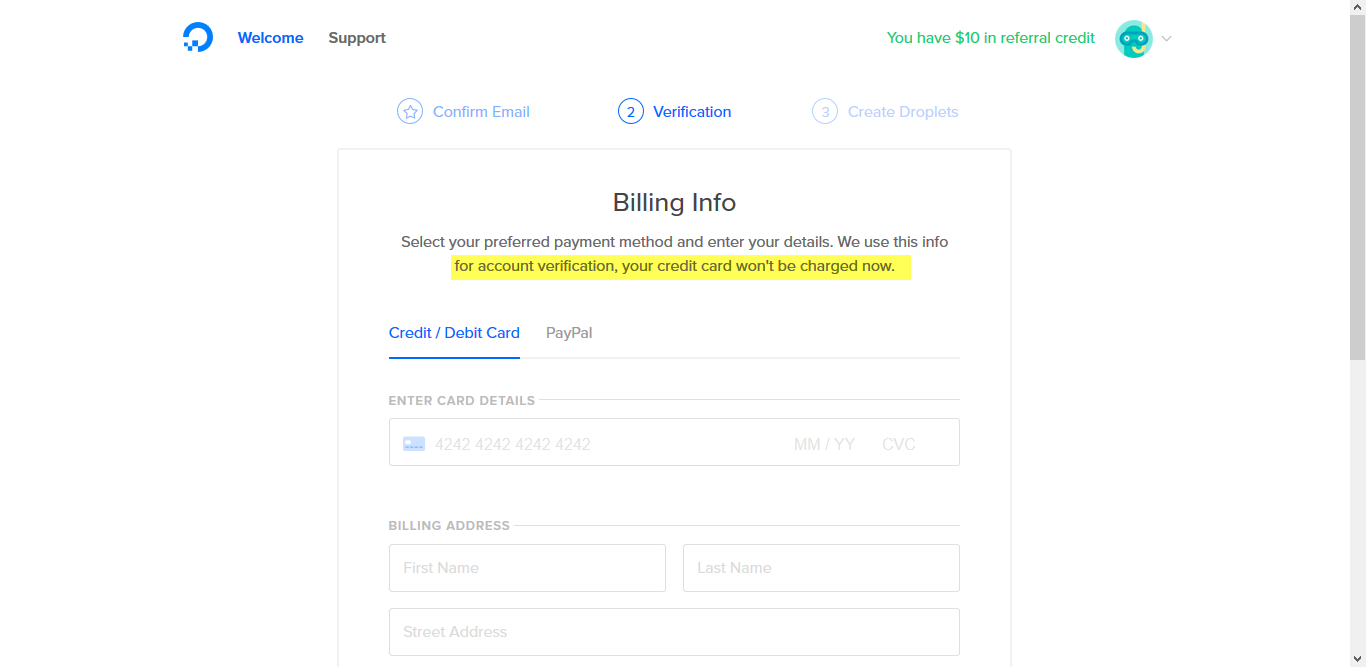
Task: Select the Credit / Debit Card tab
Action: [x=454, y=333]
